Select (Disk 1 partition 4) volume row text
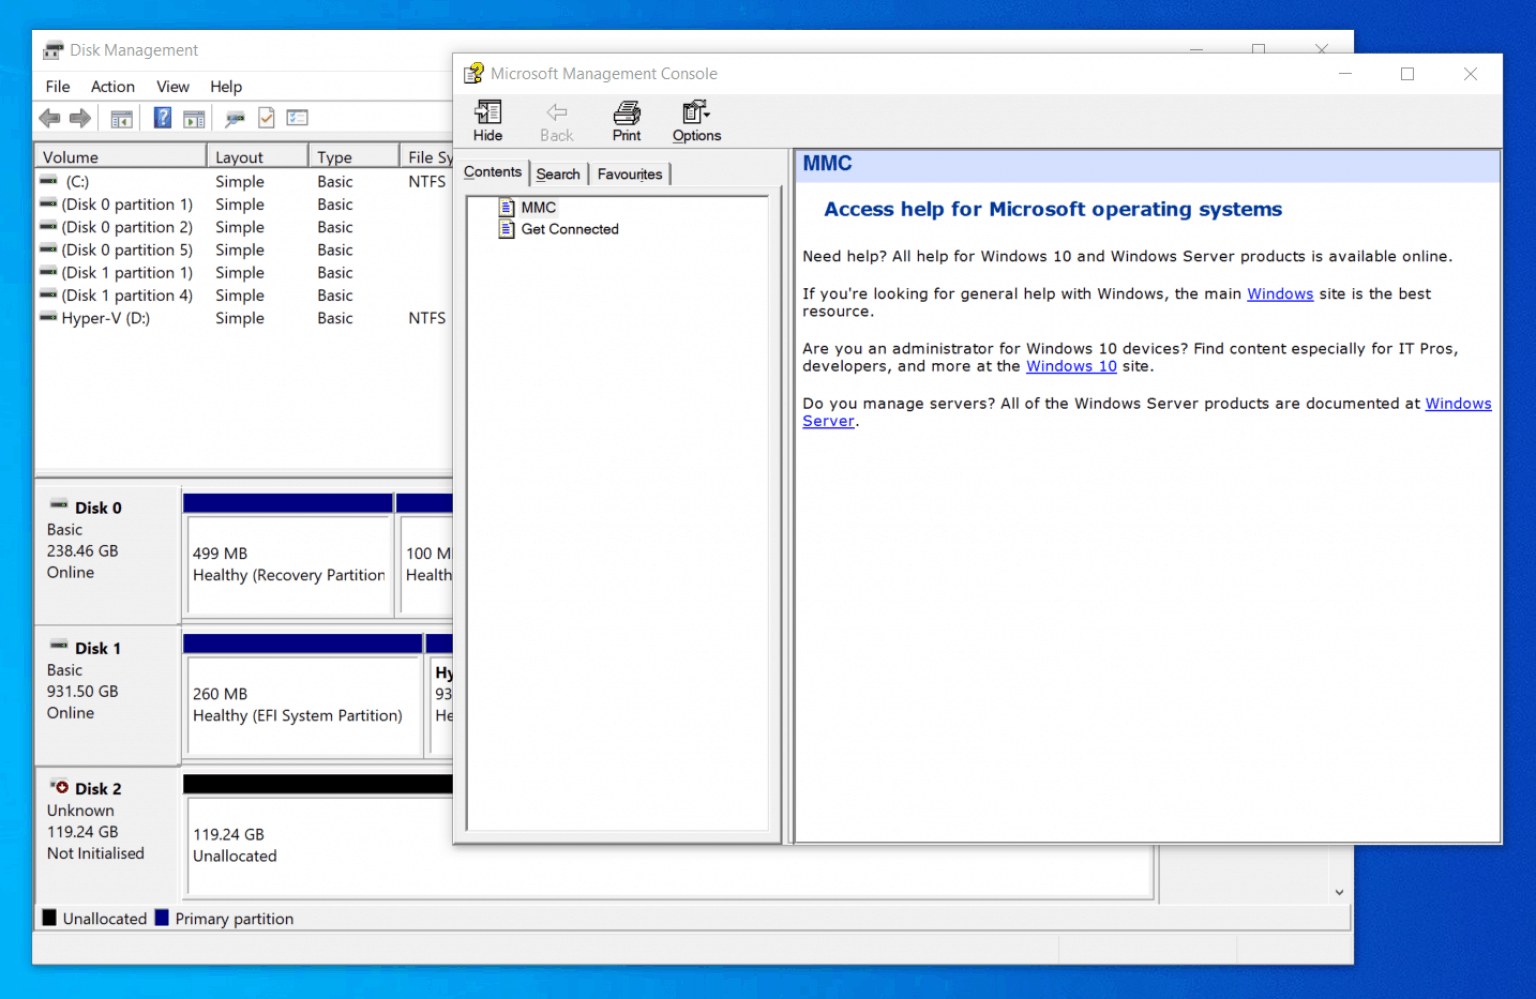1536x999 pixels. (127, 296)
